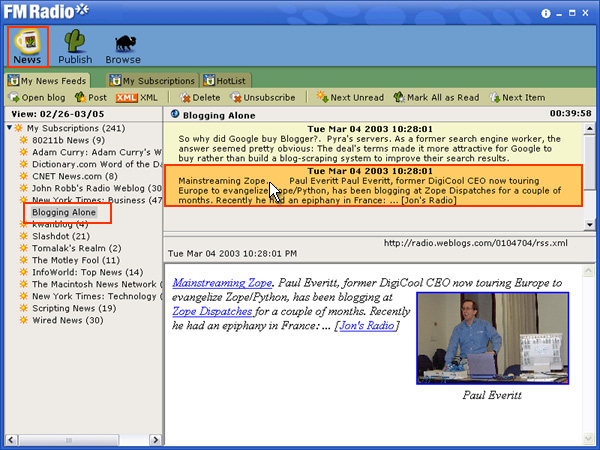The image size is (600, 450).
Task: Open the Zope Dispatches link
Action: [x=212, y=311]
